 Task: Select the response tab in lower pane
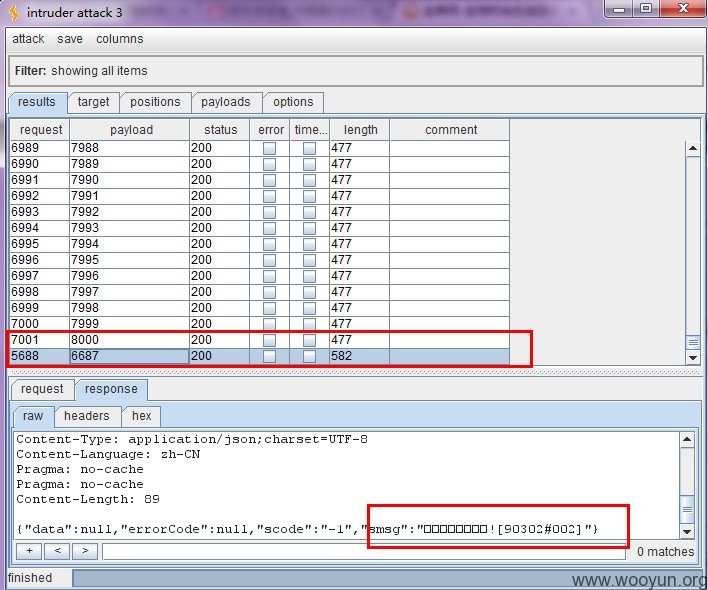click(111, 389)
